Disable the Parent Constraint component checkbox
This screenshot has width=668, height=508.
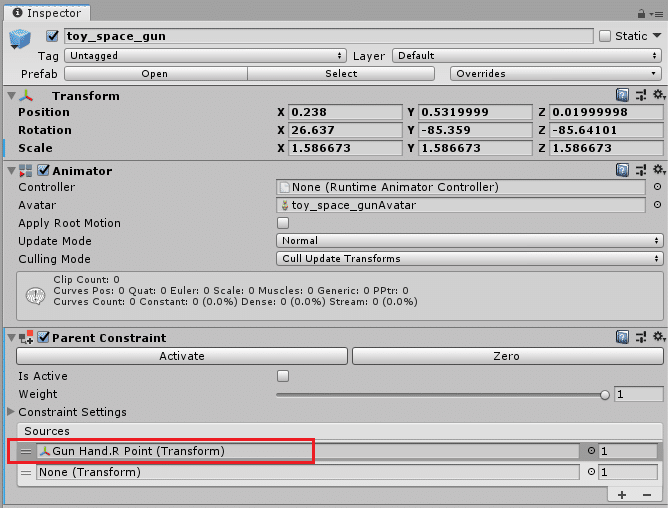pyautogui.click(x=43, y=338)
